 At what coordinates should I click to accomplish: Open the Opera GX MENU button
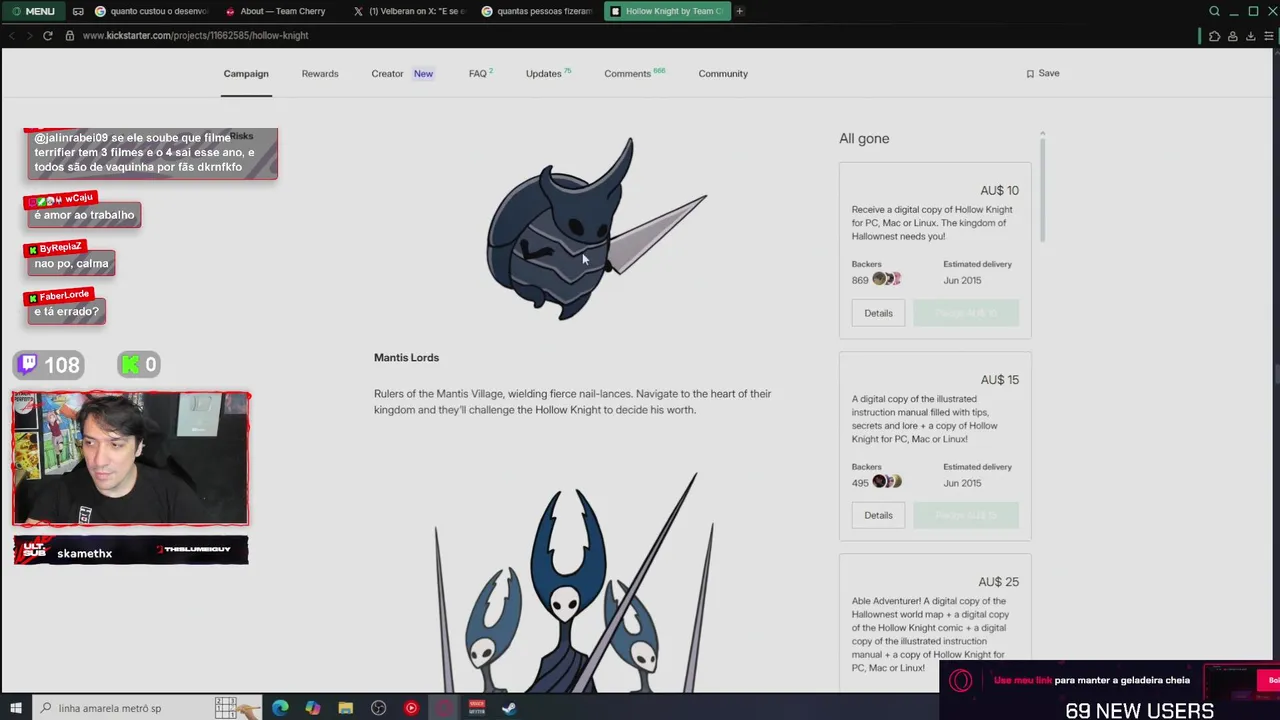tap(34, 11)
